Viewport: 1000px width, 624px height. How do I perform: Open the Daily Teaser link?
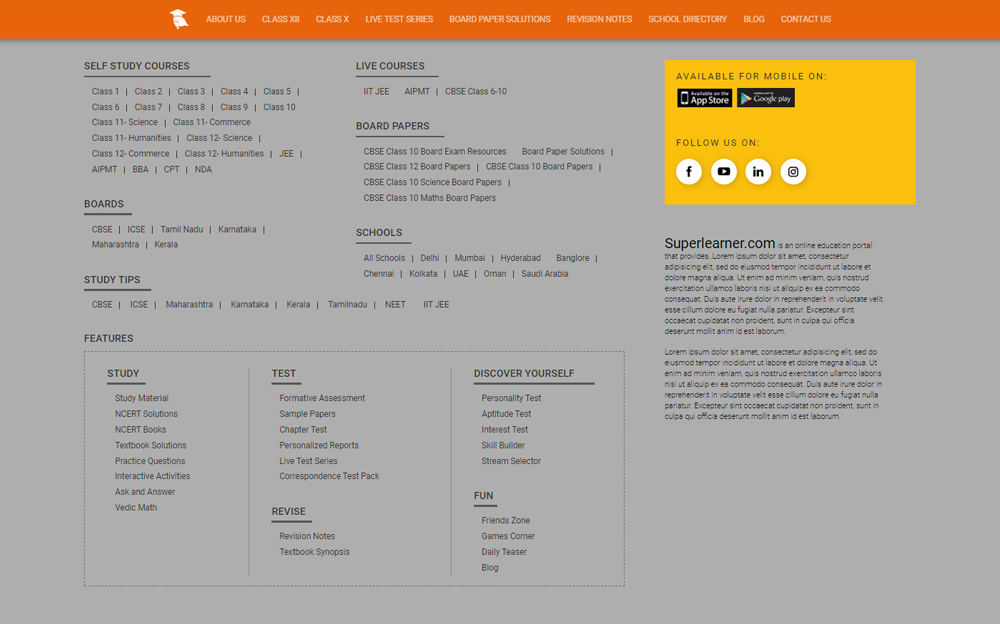[504, 552]
